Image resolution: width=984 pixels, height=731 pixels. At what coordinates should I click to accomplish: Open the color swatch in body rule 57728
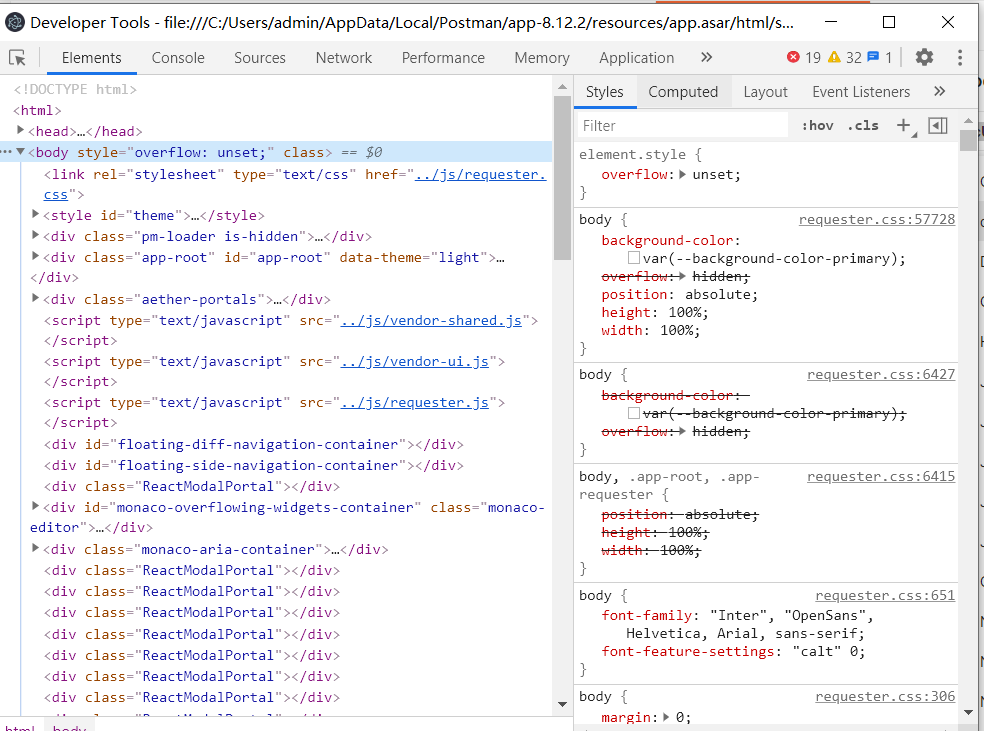coord(634,258)
